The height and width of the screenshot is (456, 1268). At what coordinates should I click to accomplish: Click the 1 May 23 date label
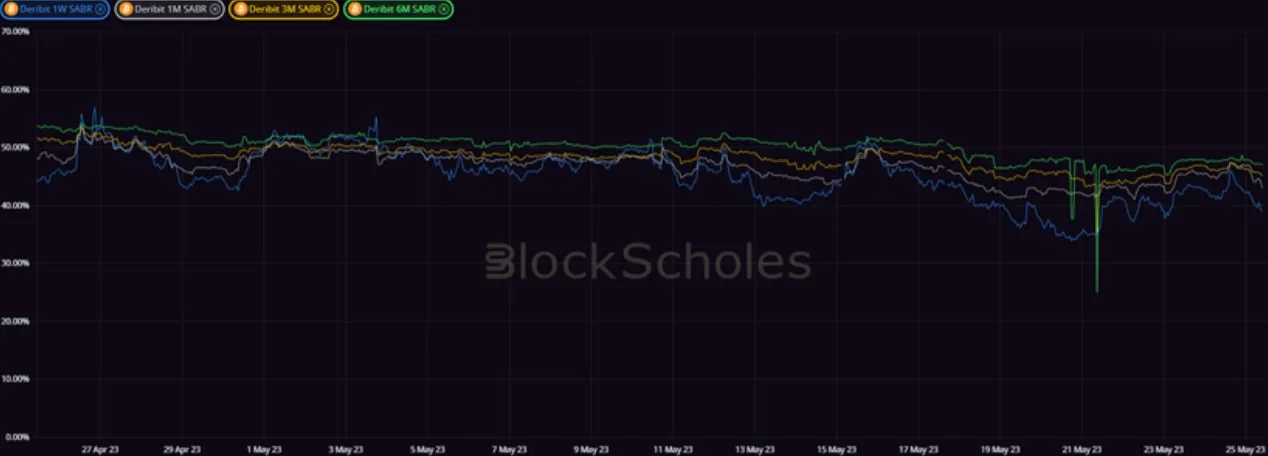point(263,449)
